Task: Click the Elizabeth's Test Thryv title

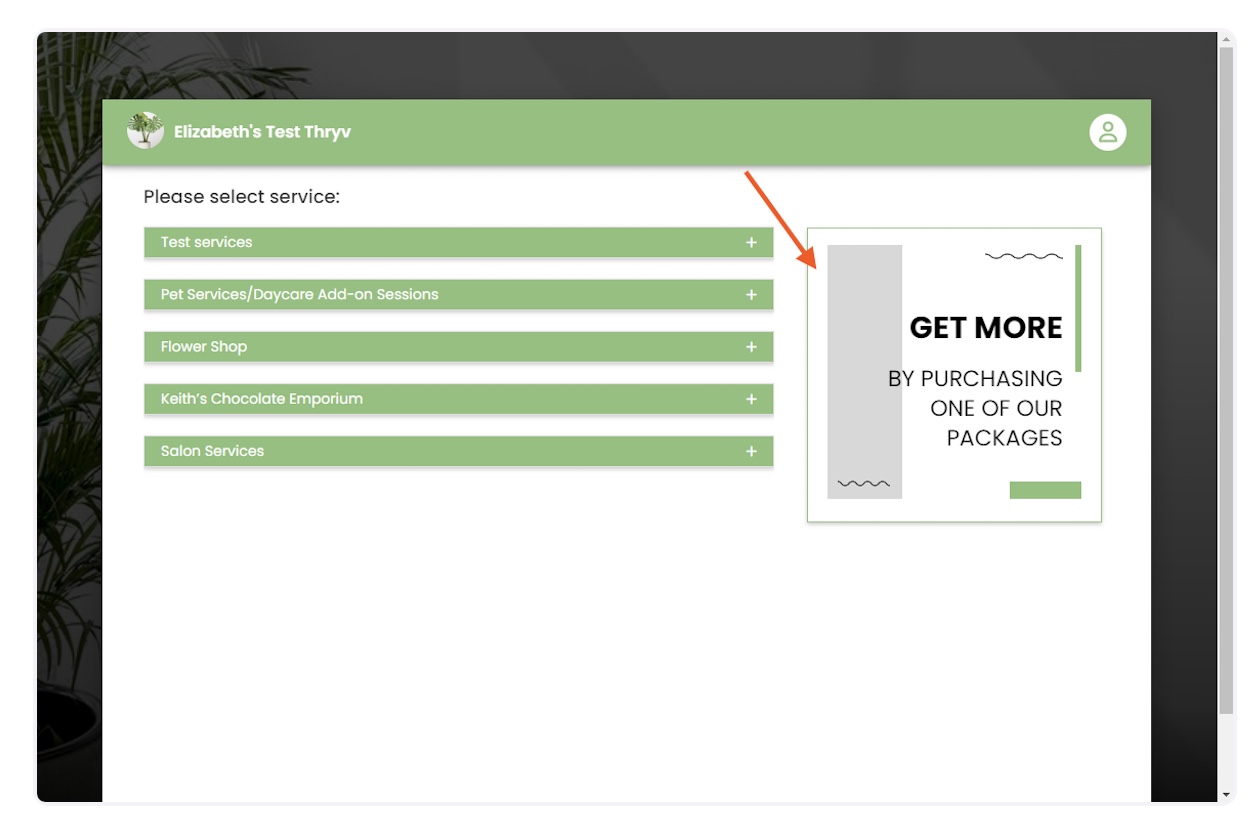Action: pos(263,132)
